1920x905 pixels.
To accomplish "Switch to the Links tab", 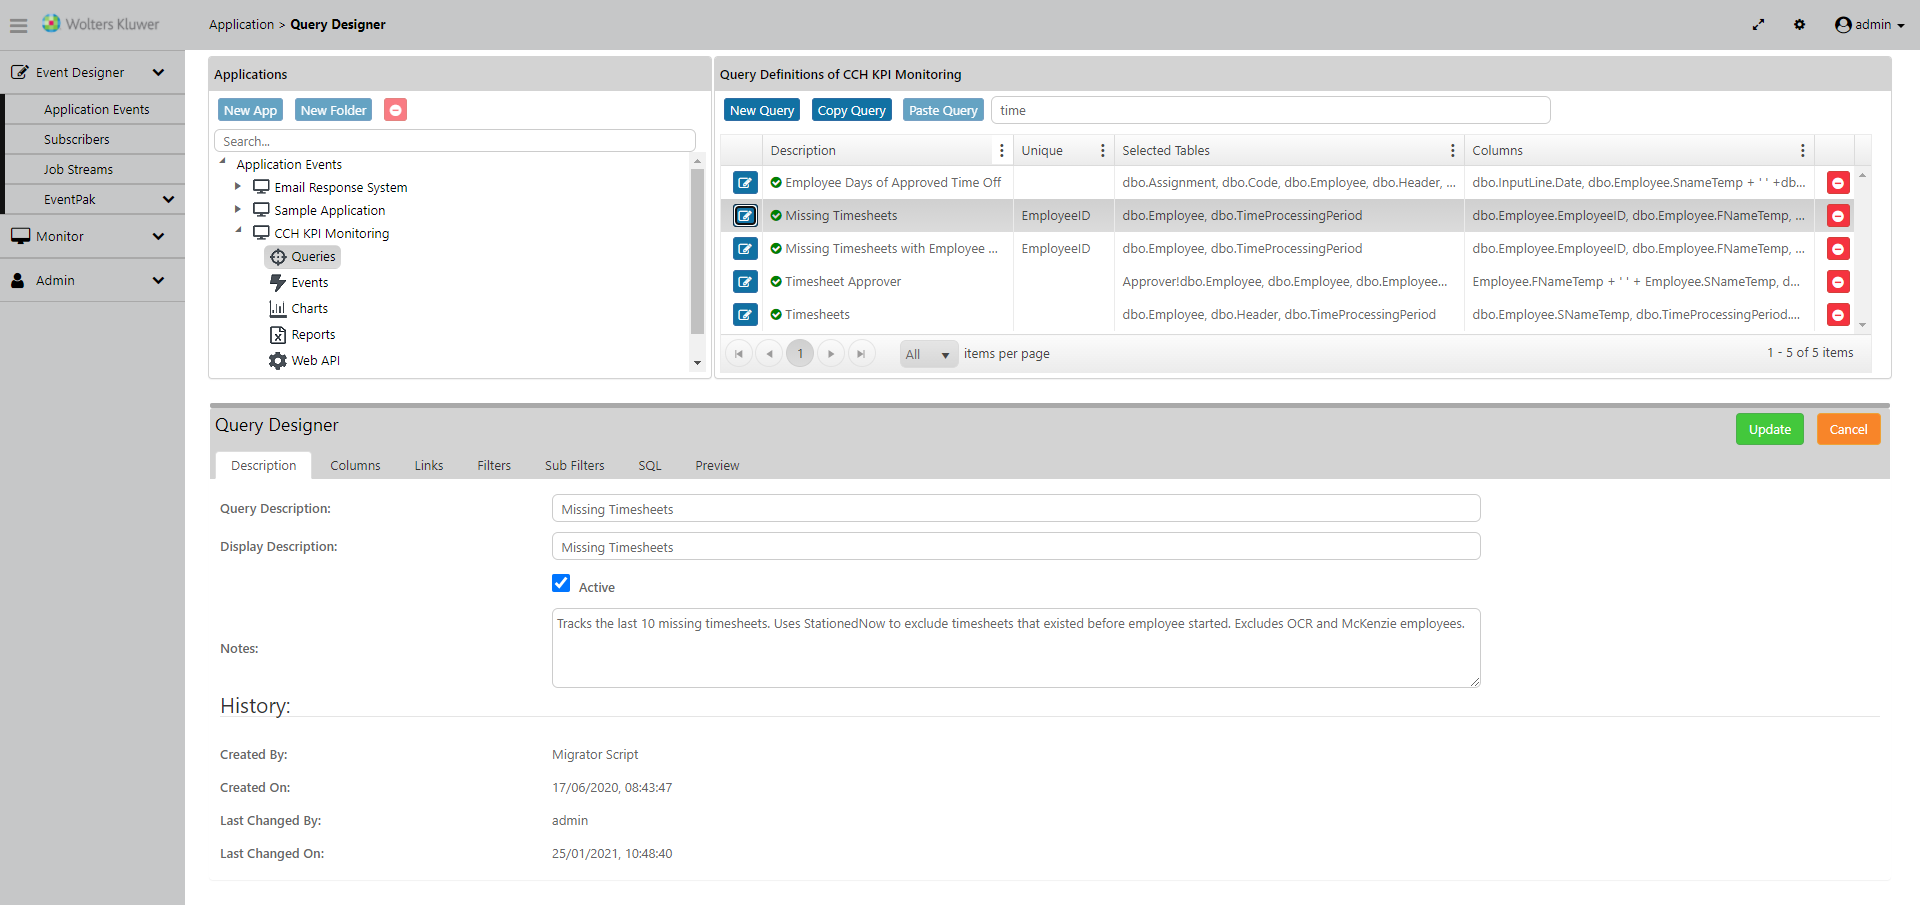I will tap(429, 466).
